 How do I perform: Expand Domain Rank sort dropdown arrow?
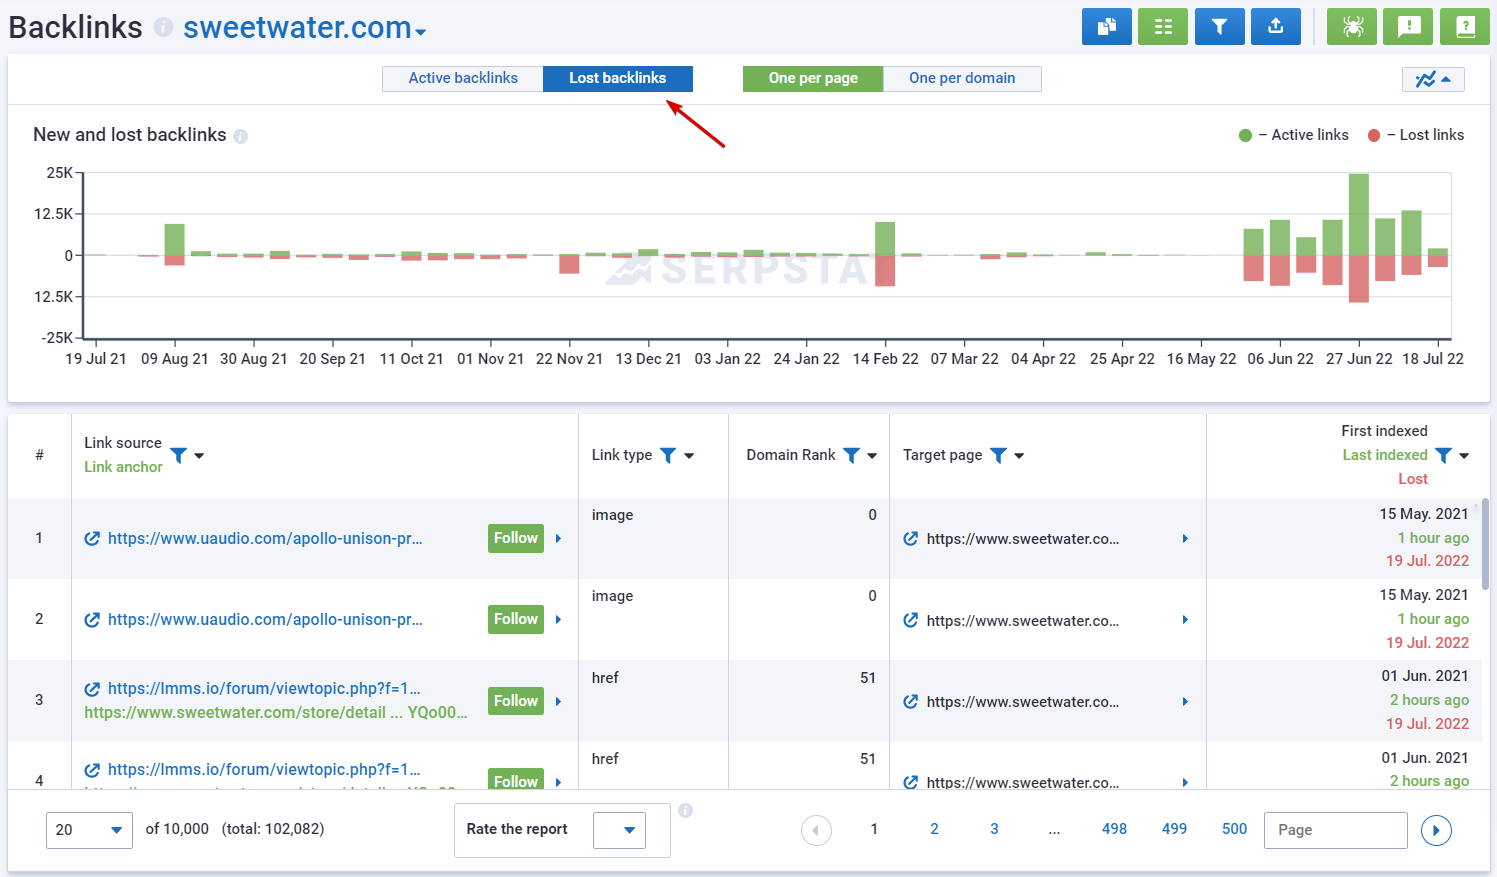coord(872,456)
